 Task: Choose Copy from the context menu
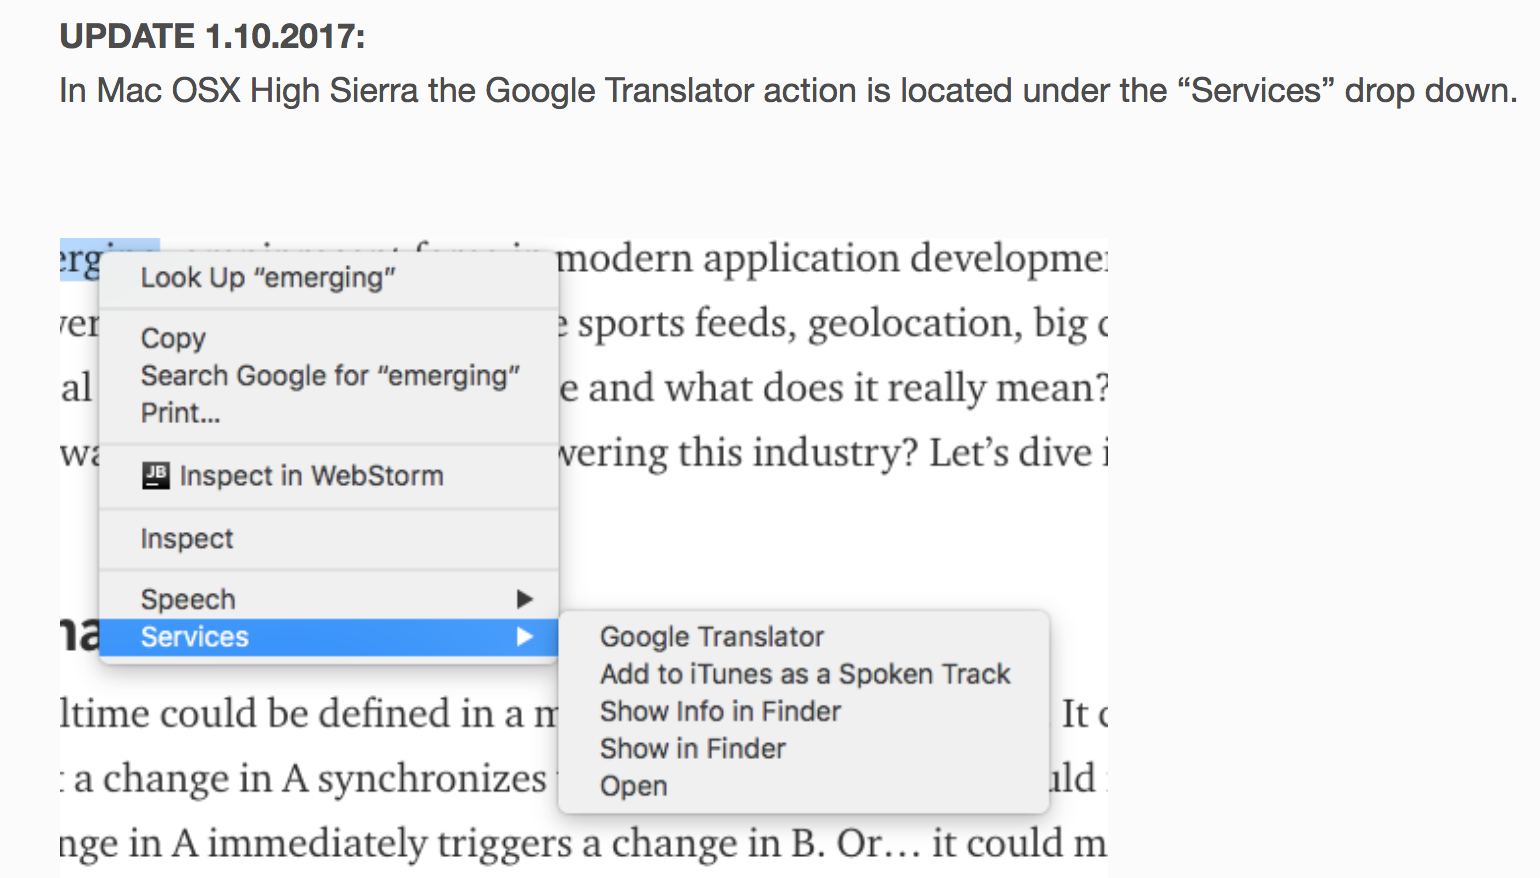328,338
